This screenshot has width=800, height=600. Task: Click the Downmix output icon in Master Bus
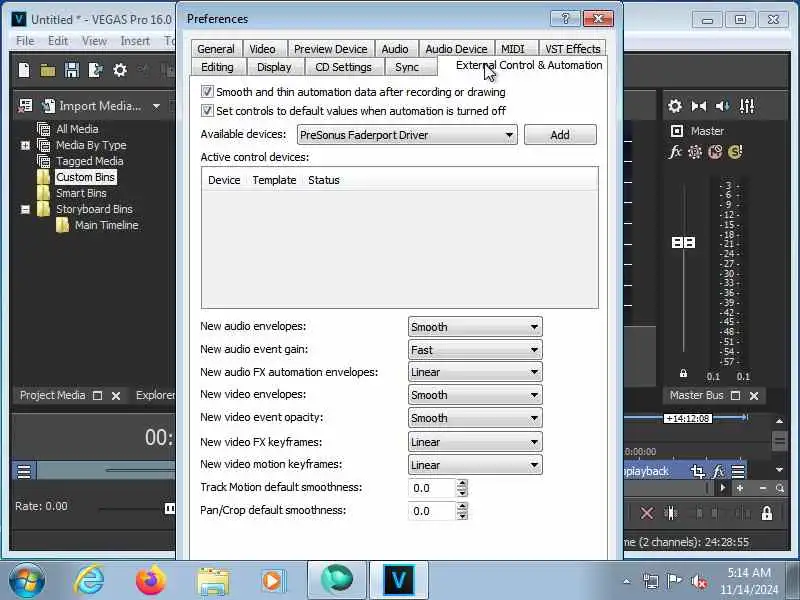(698, 106)
